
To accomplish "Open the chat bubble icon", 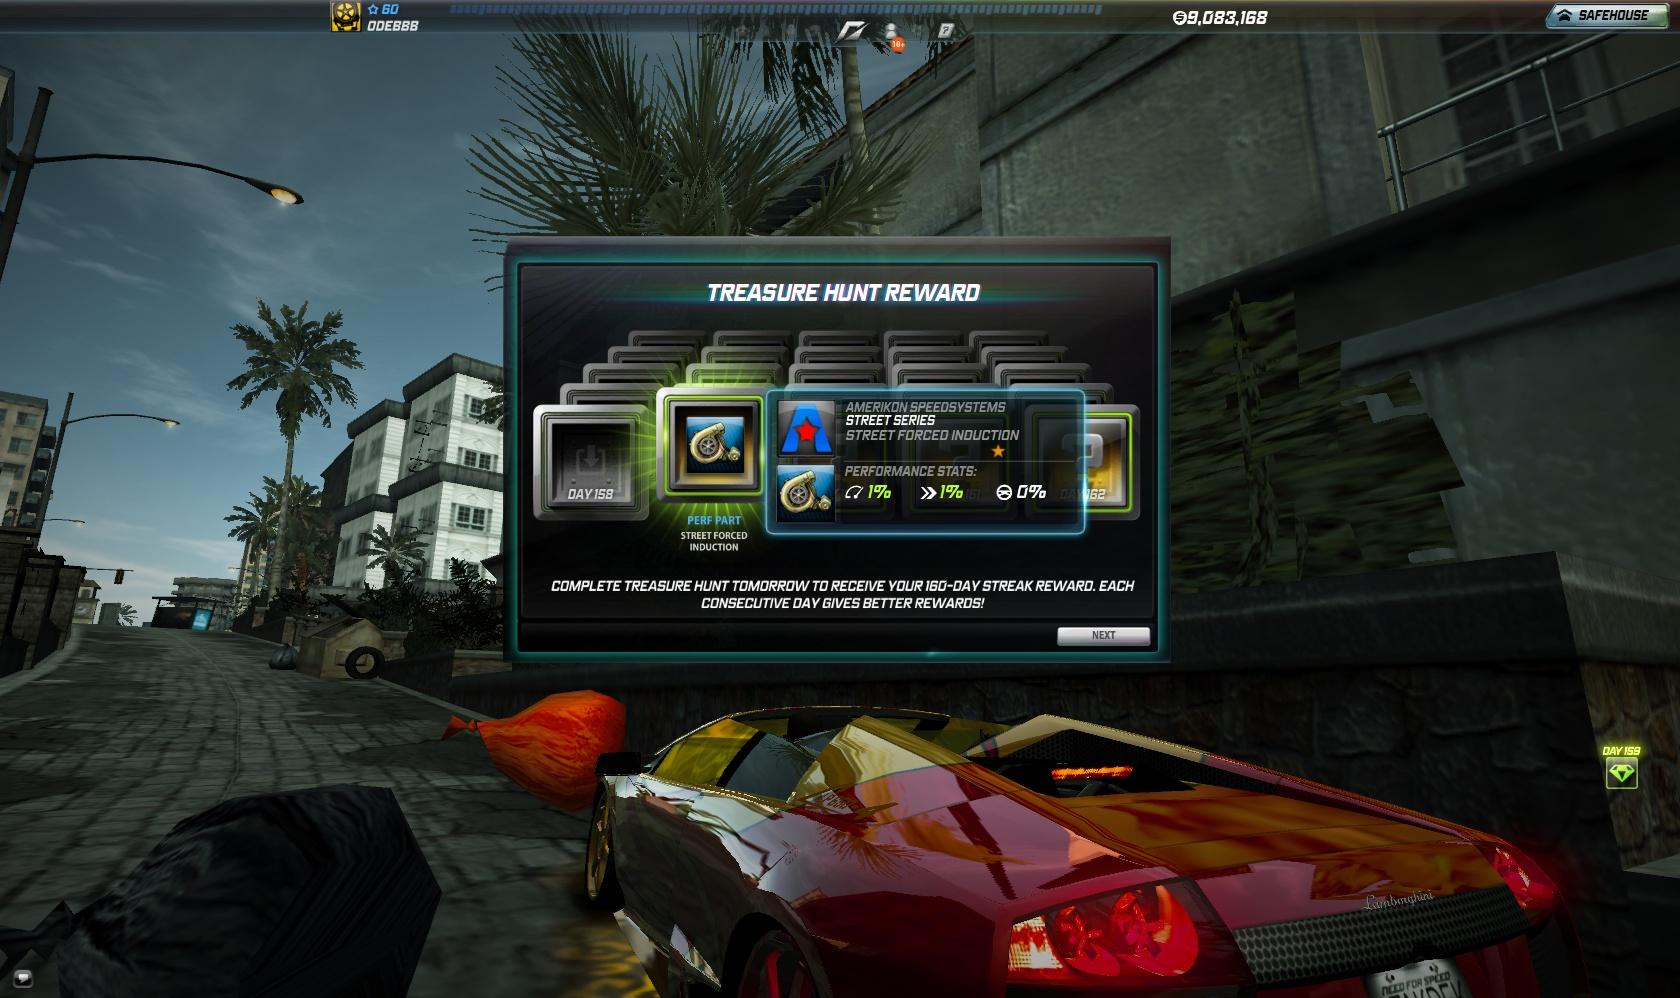I will click(x=23, y=978).
